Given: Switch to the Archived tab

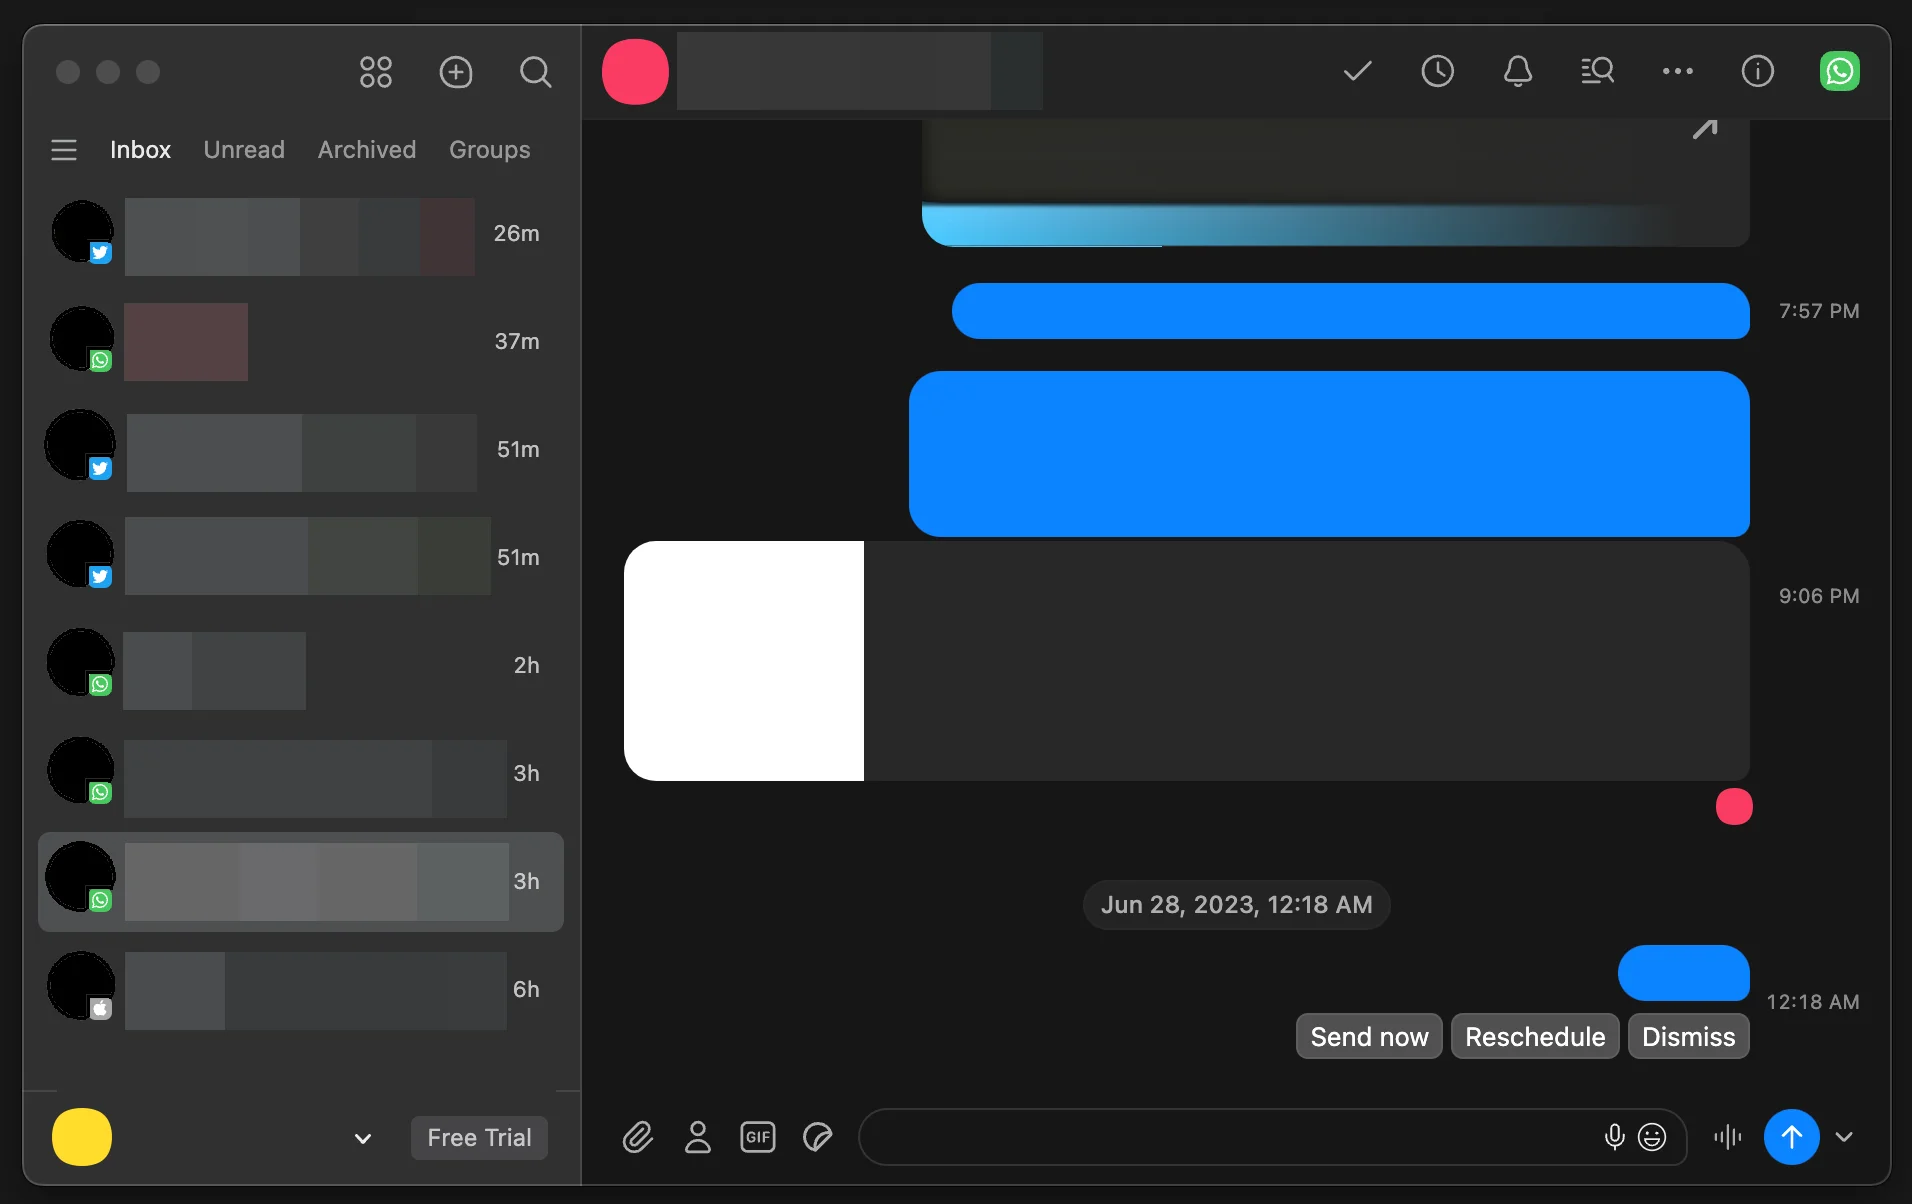Looking at the screenshot, I should click(x=366, y=149).
